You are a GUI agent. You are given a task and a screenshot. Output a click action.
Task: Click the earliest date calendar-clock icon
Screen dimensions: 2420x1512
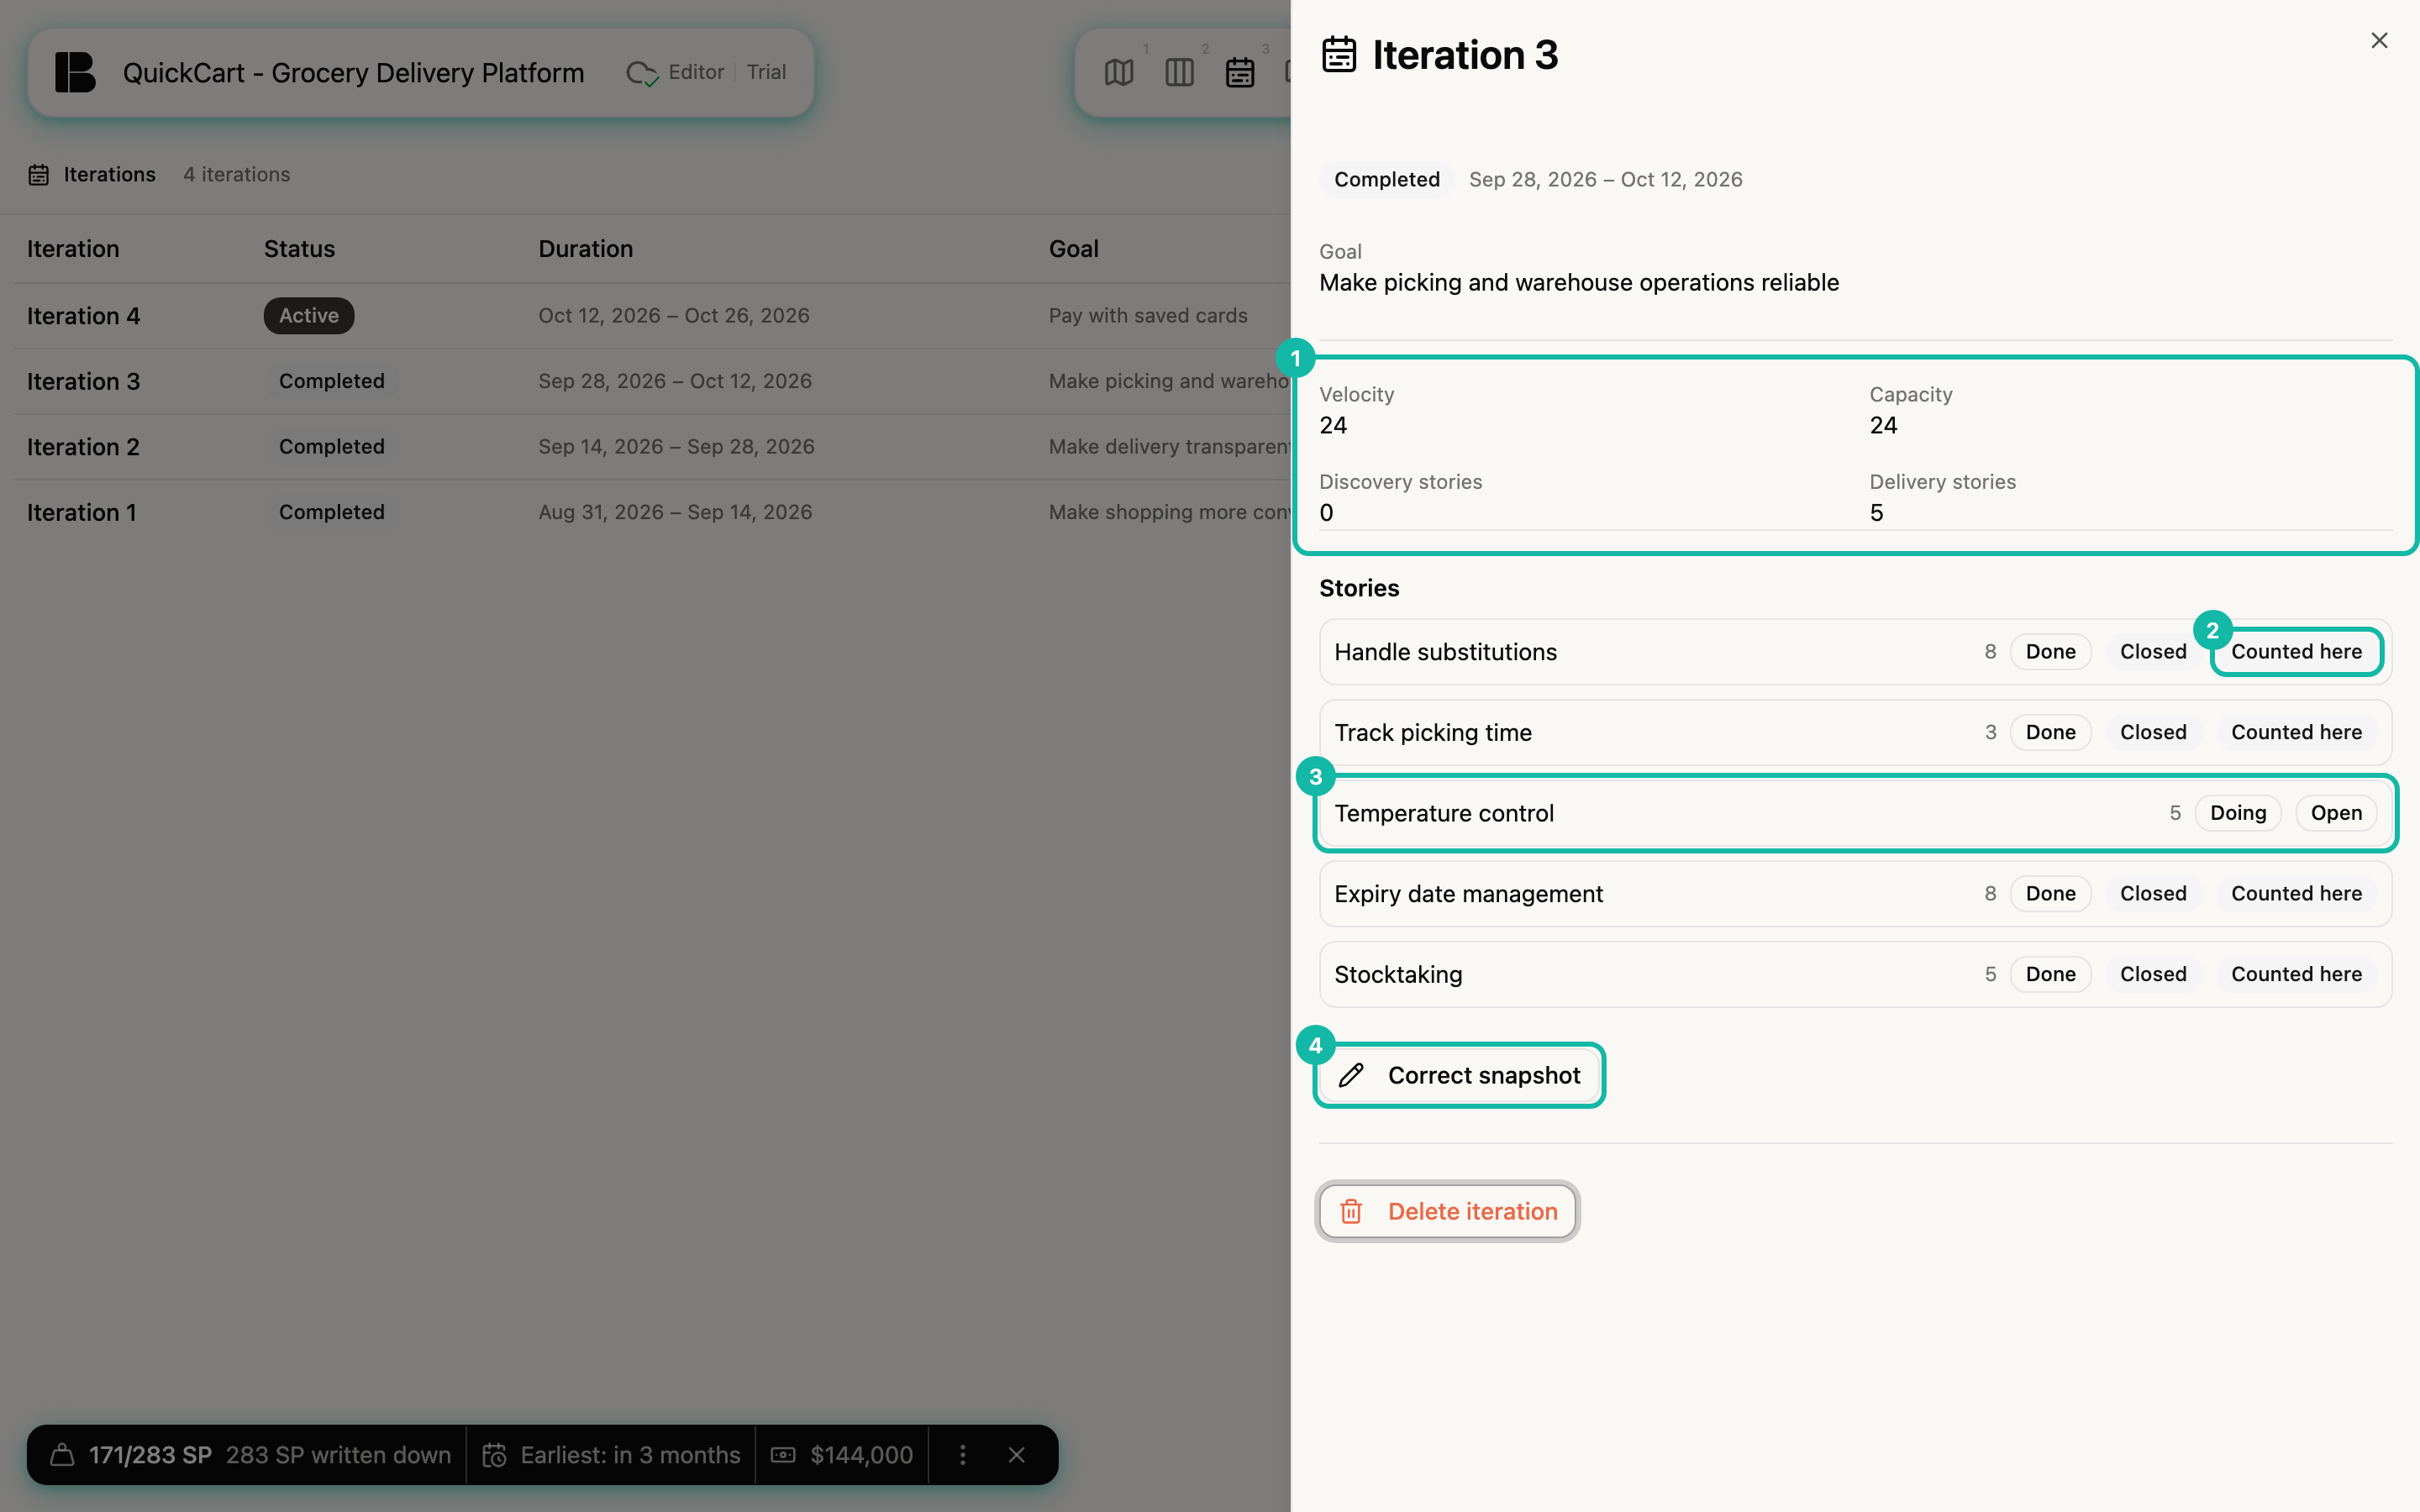pyautogui.click(x=494, y=1454)
